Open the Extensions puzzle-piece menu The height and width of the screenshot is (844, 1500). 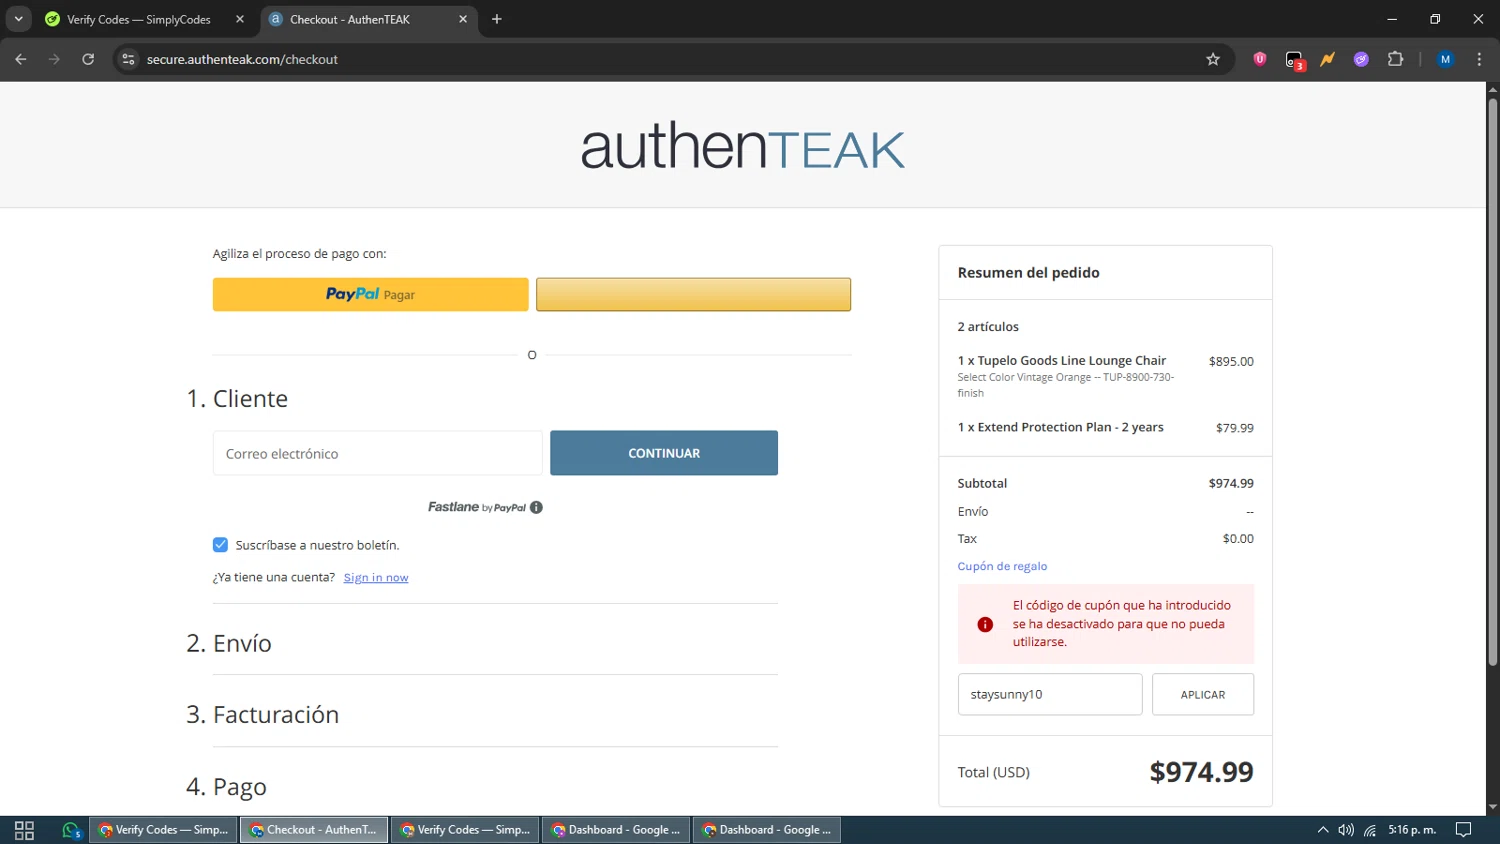pyautogui.click(x=1395, y=59)
